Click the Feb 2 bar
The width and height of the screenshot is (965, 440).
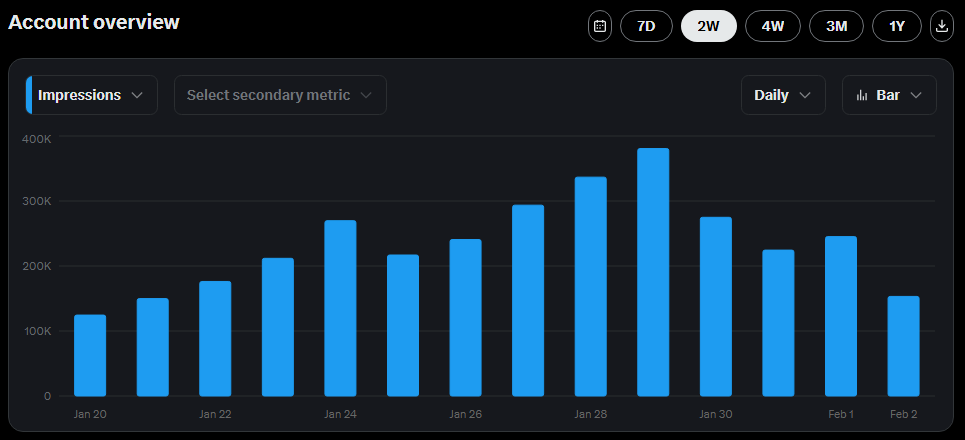pyautogui.click(x=903, y=346)
